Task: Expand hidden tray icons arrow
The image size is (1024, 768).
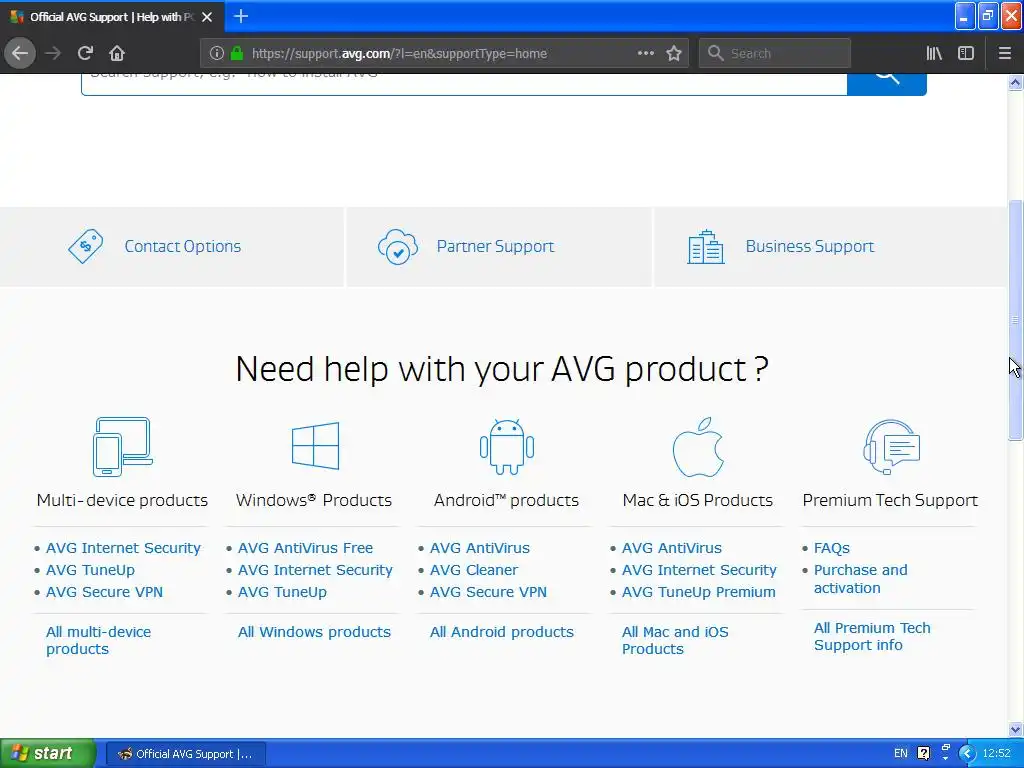Action: pos(967,754)
